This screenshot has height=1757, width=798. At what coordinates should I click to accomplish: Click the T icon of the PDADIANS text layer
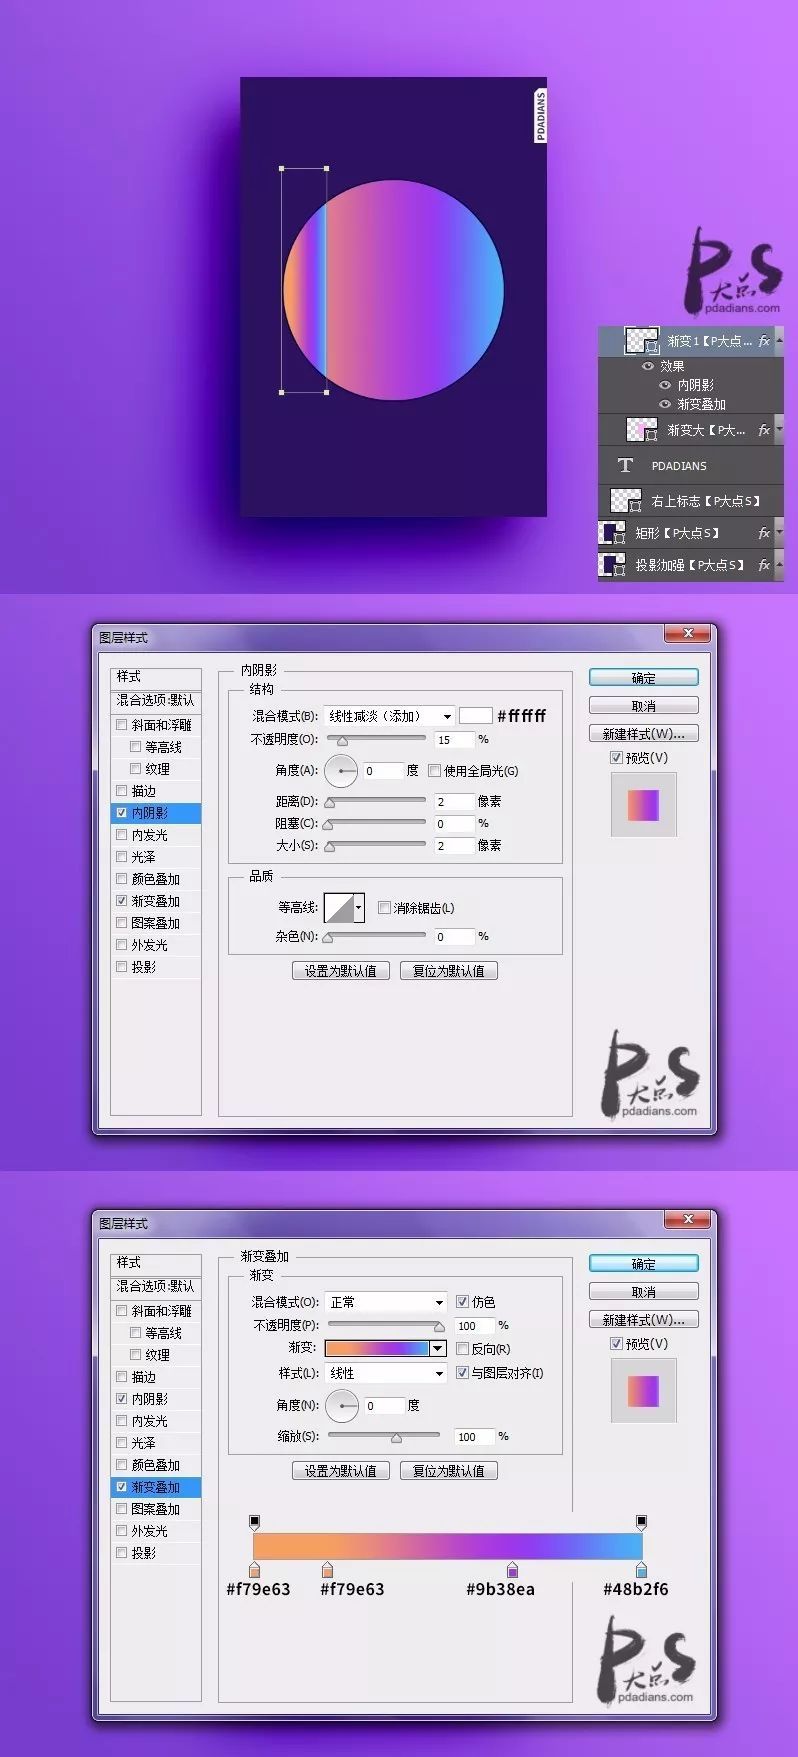point(626,465)
